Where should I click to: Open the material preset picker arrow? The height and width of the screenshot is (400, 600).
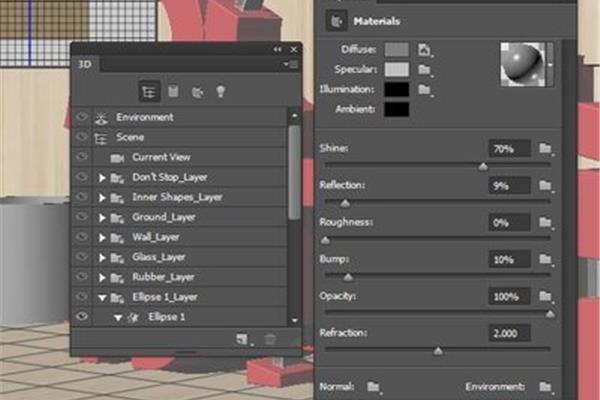click(x=550, y=65)
